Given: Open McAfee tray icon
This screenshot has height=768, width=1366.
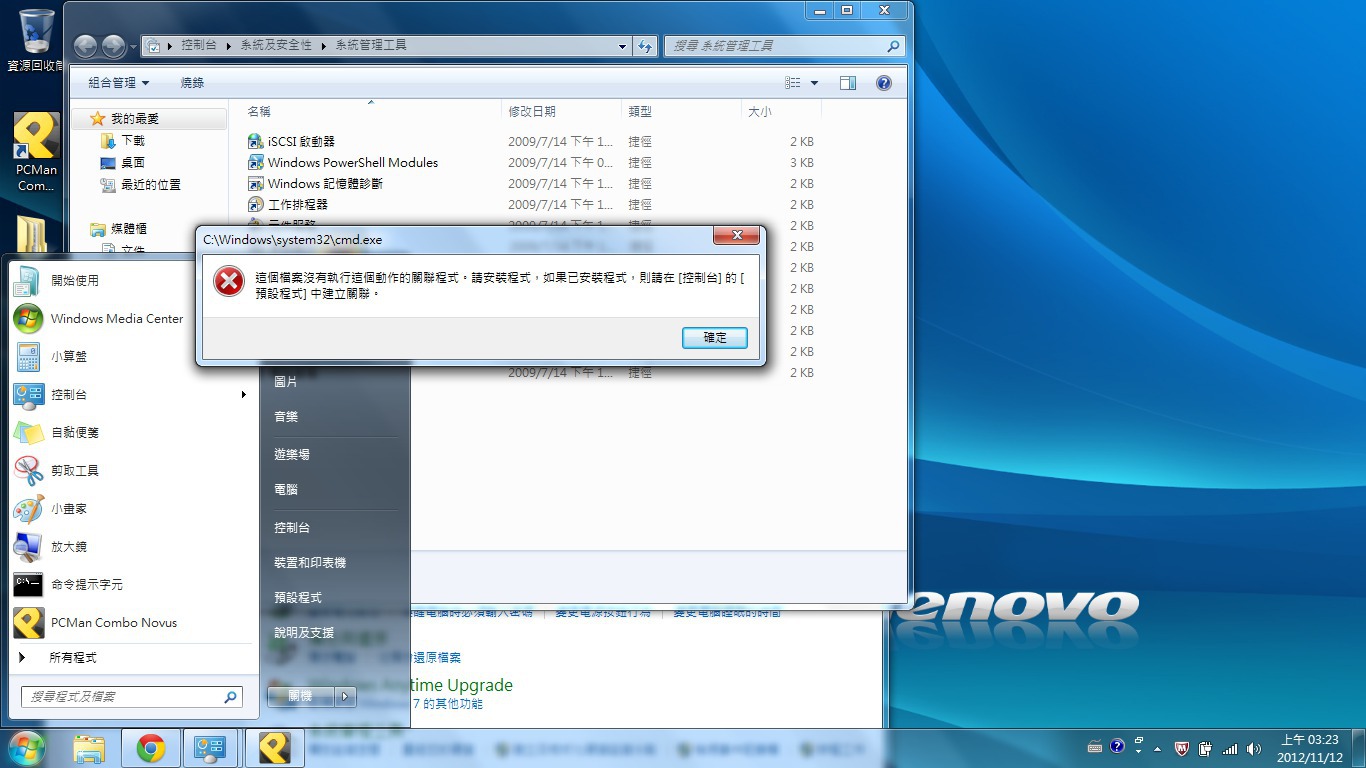Looking at the screenshot, I should tap(1181, 748).
